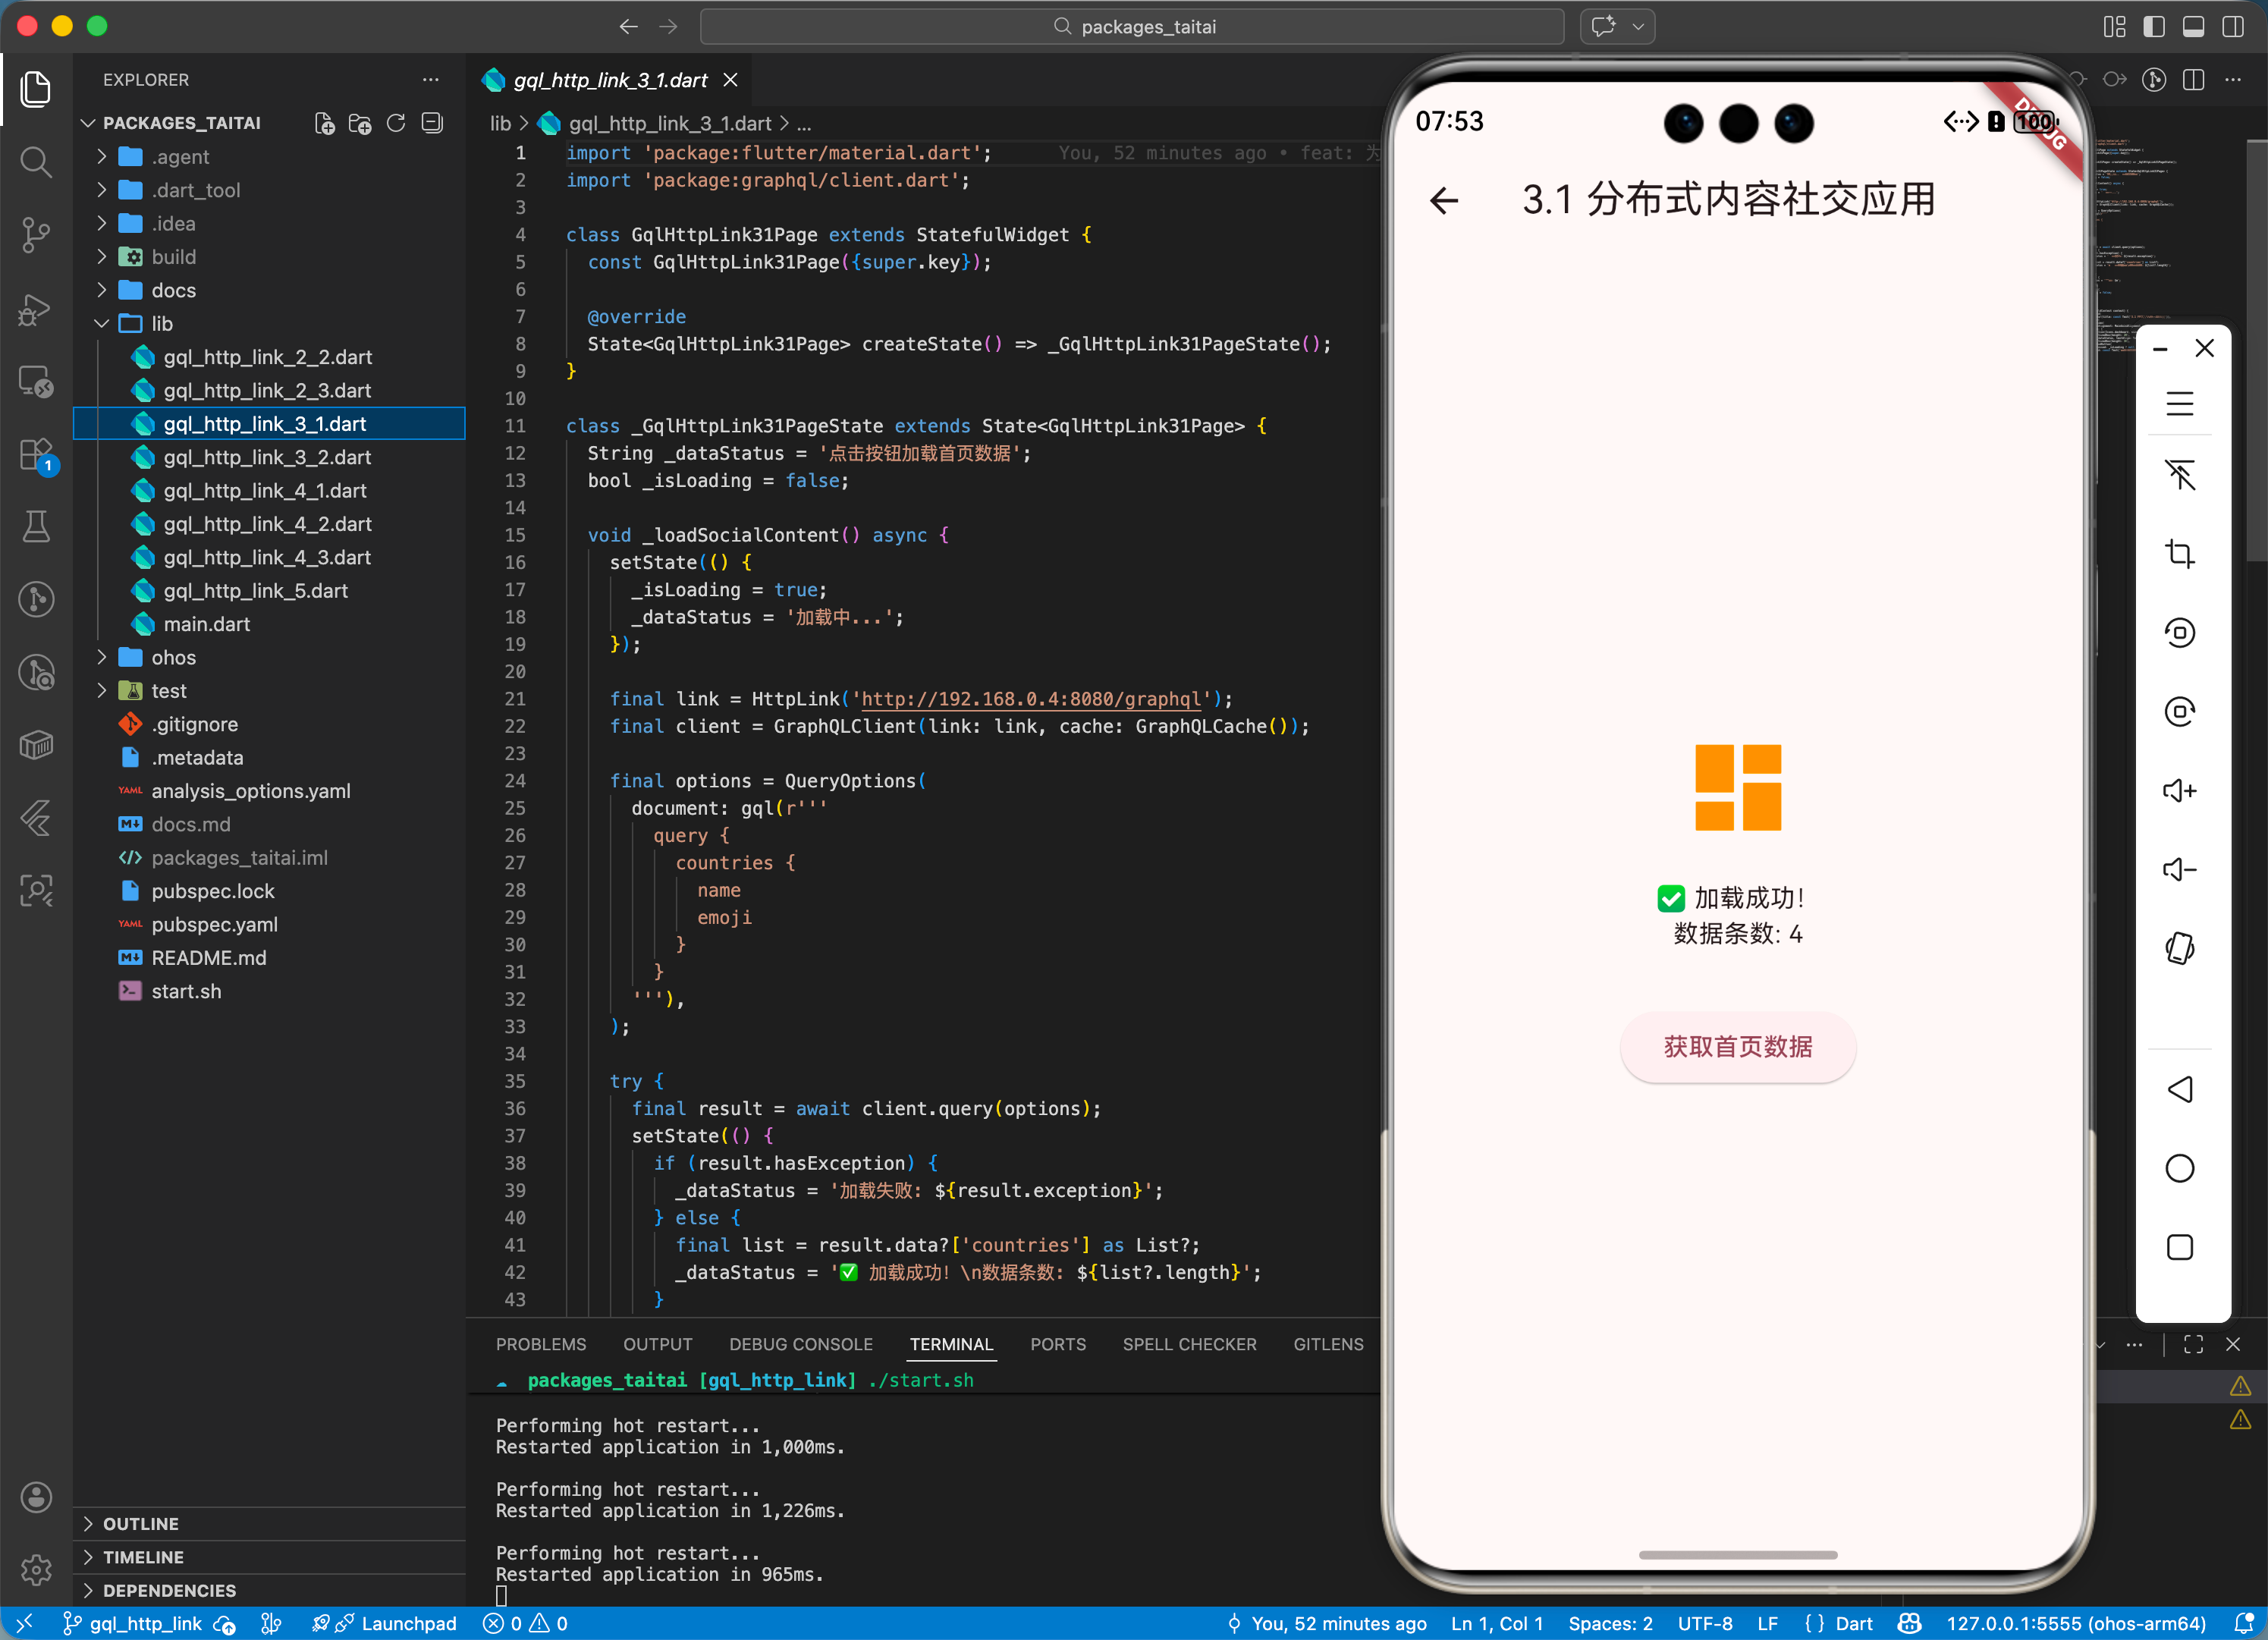Tap the back arrow in the app
The width and height of the screenshot is (2268, 1640).
1443,201
